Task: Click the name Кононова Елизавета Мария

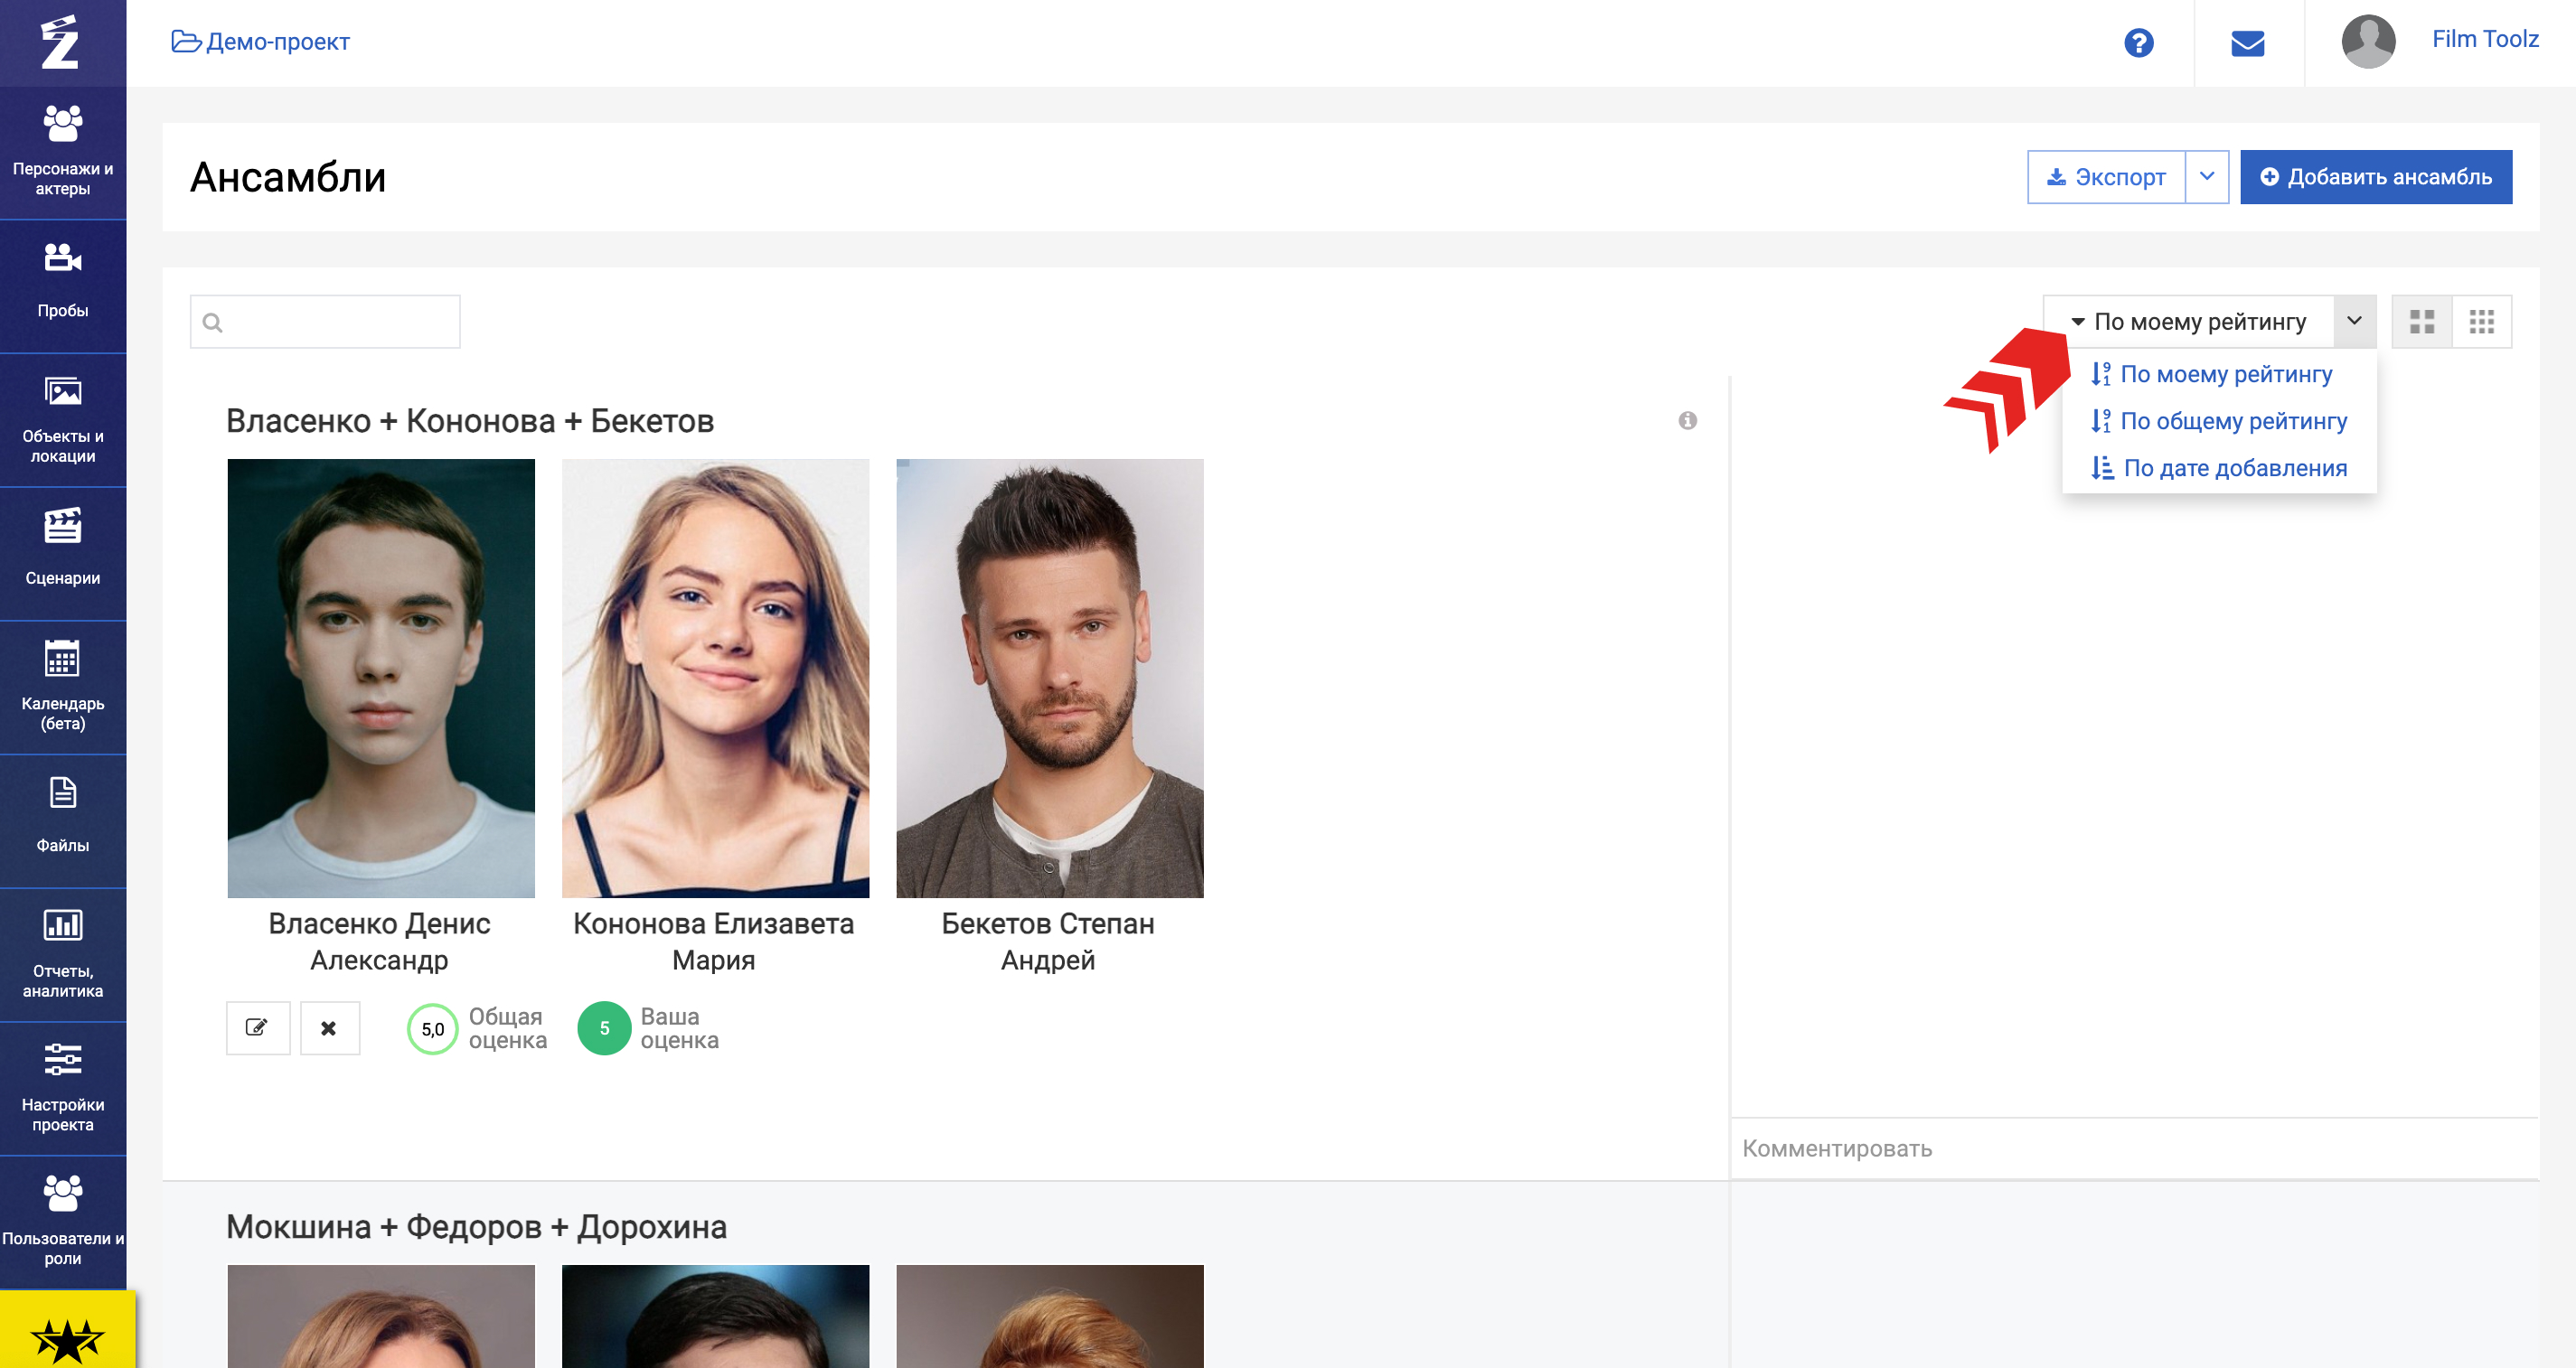Action: pyautogui.click(x=713, y=941)
